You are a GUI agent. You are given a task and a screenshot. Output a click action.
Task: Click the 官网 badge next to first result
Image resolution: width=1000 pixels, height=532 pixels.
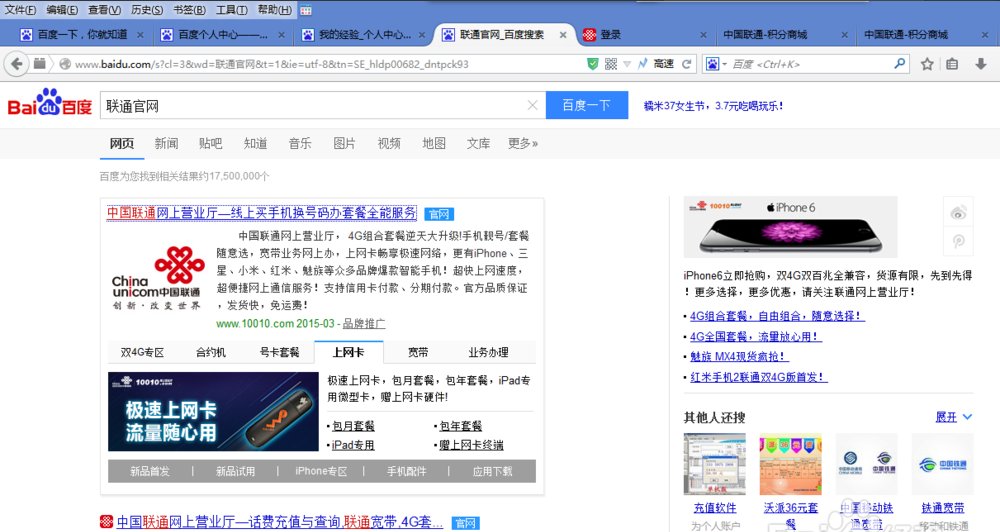(x=439, y=214)
